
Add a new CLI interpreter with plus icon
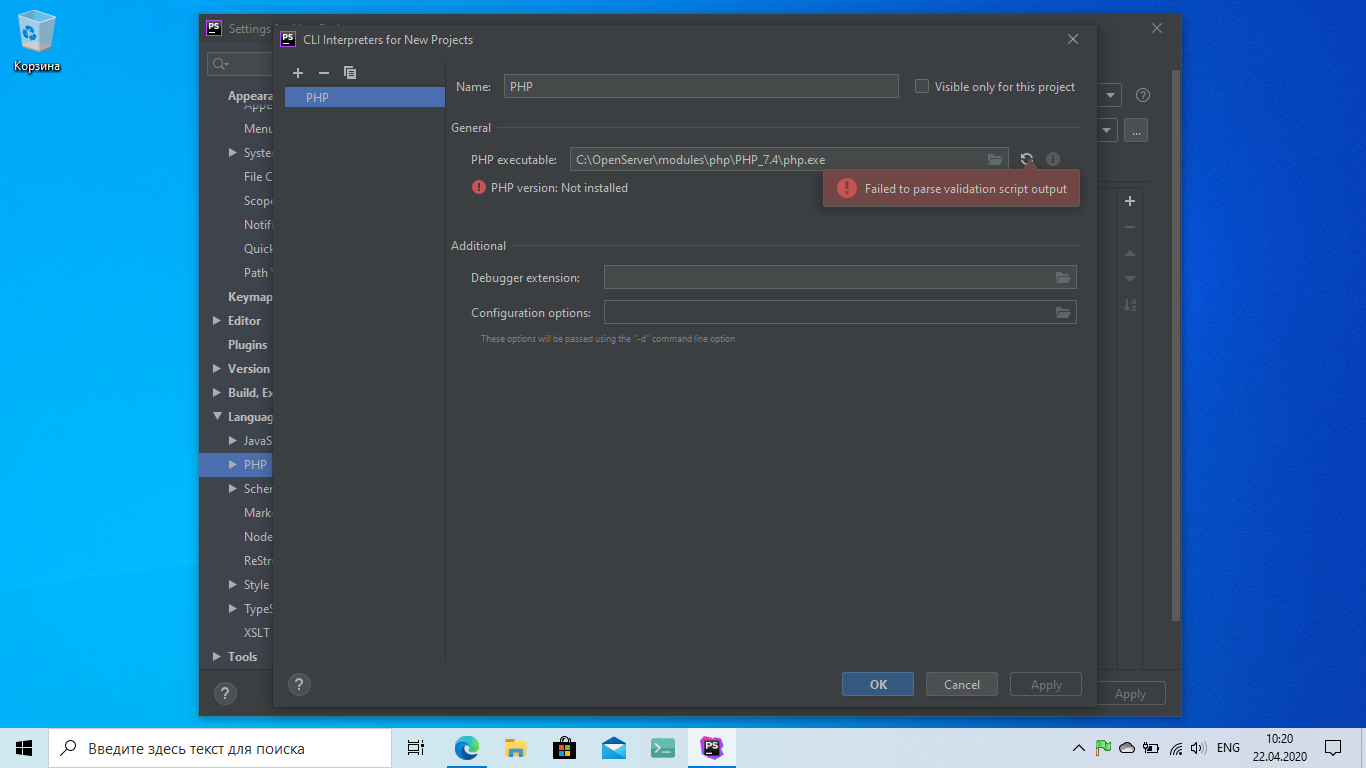pos(297,73)
